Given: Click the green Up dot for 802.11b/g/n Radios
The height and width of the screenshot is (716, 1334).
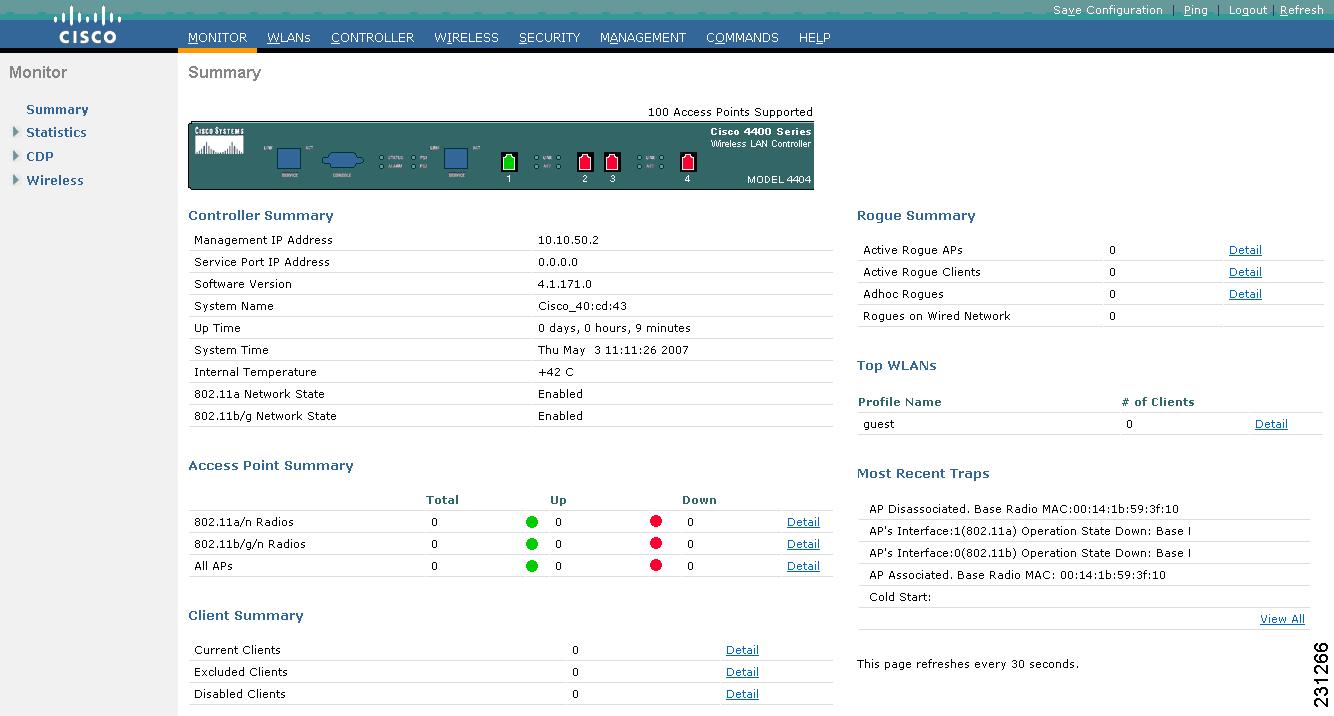Looking at the screenshot, I should (532, 544).
